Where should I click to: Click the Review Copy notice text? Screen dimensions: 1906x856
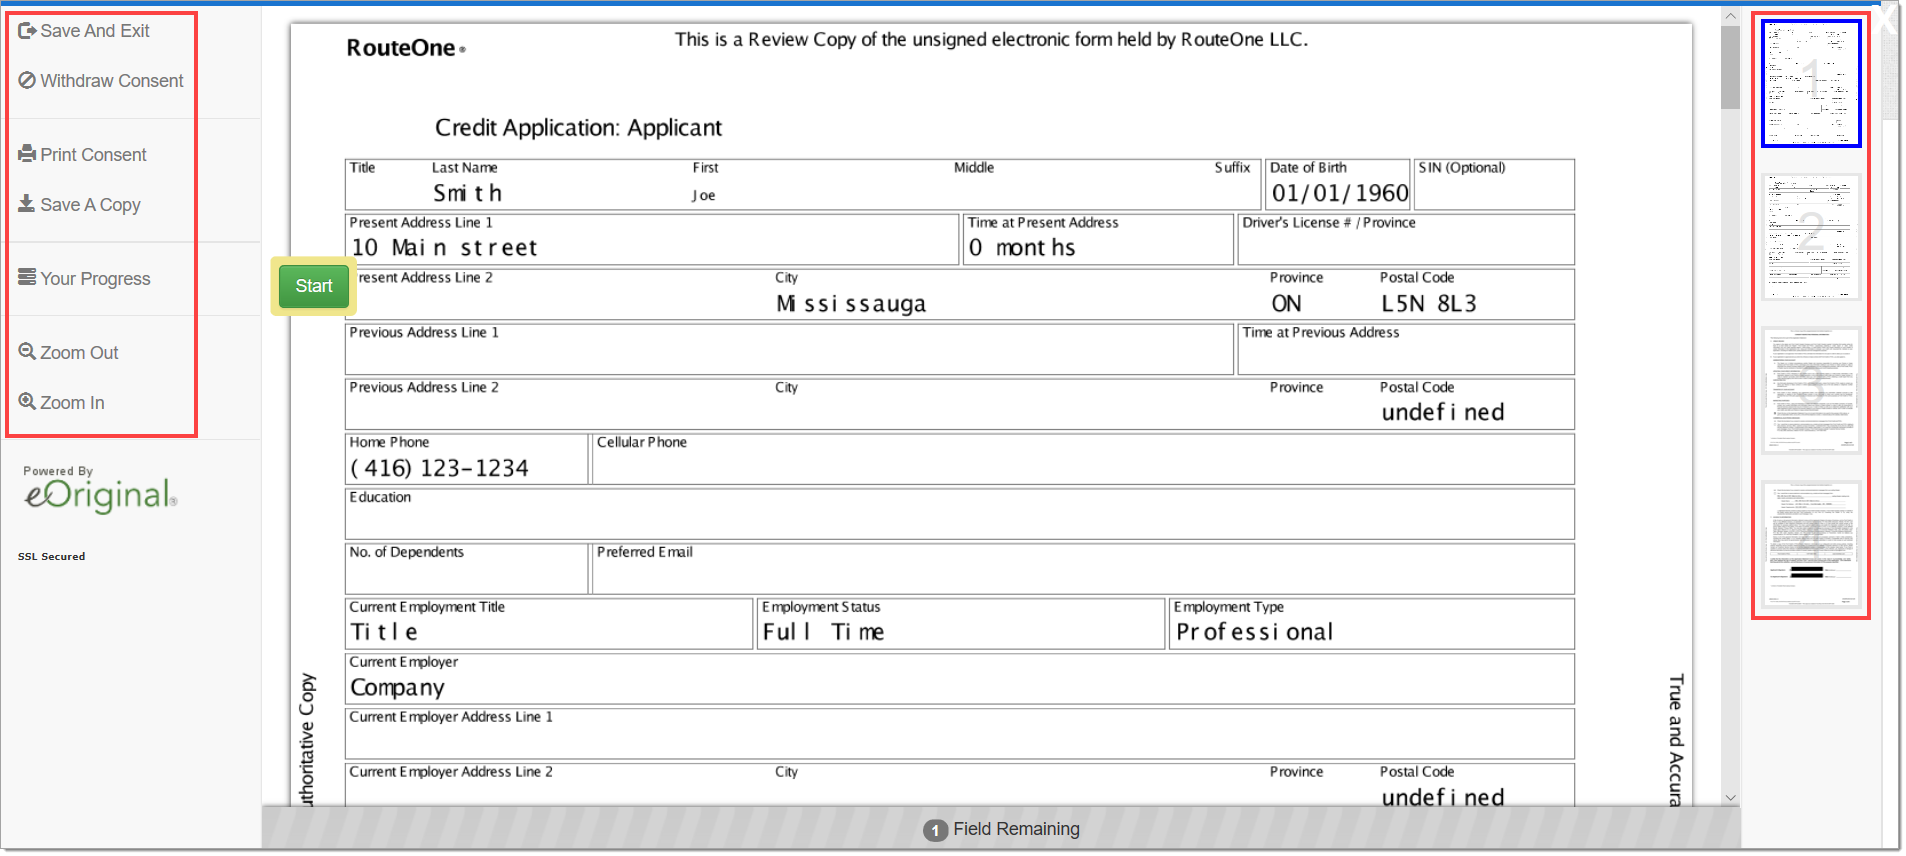pos(991,40)
